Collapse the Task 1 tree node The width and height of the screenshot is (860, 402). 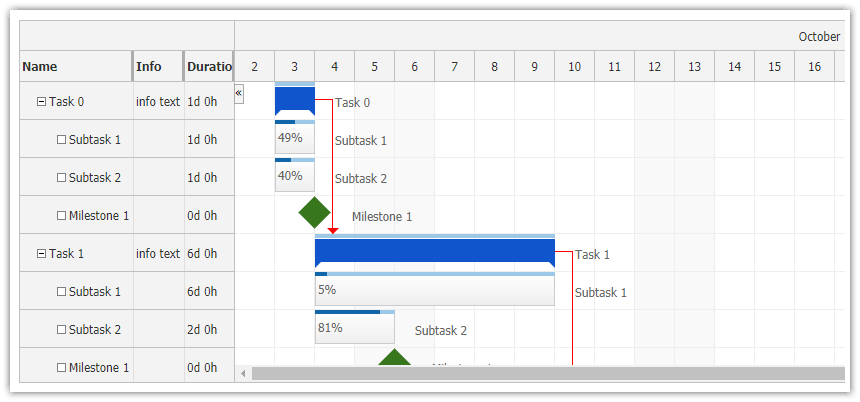coord(41,254)
